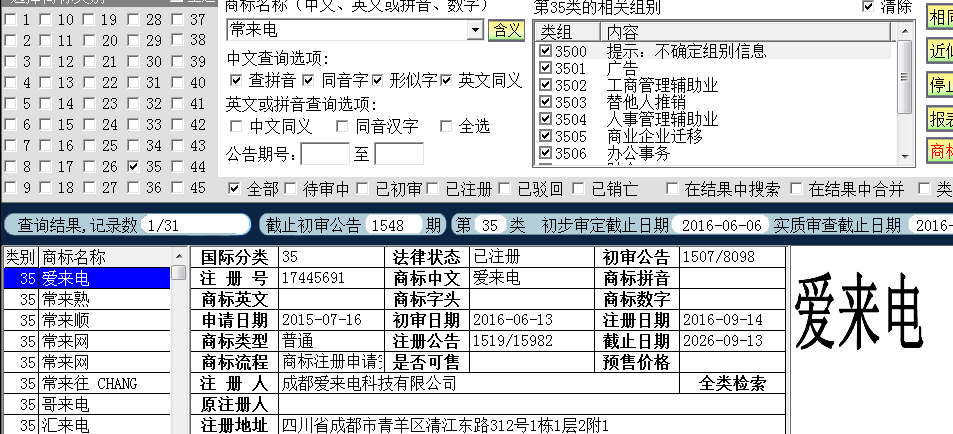
Task: Click the 1548 bulletin issue field
Action: coord(394,226)
